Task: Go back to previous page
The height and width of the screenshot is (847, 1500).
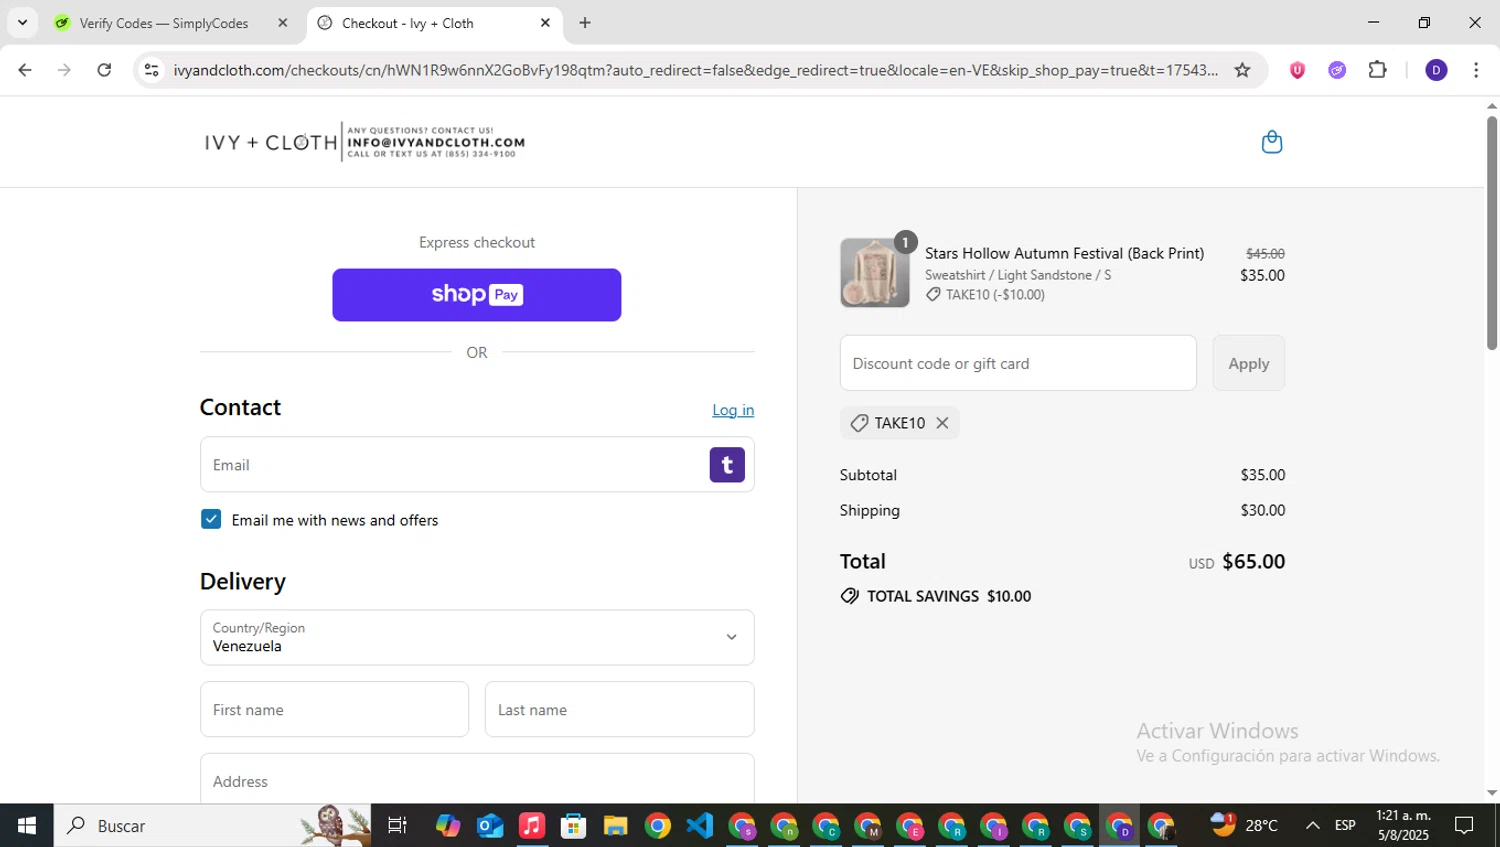Action: [x=25, y=70]
